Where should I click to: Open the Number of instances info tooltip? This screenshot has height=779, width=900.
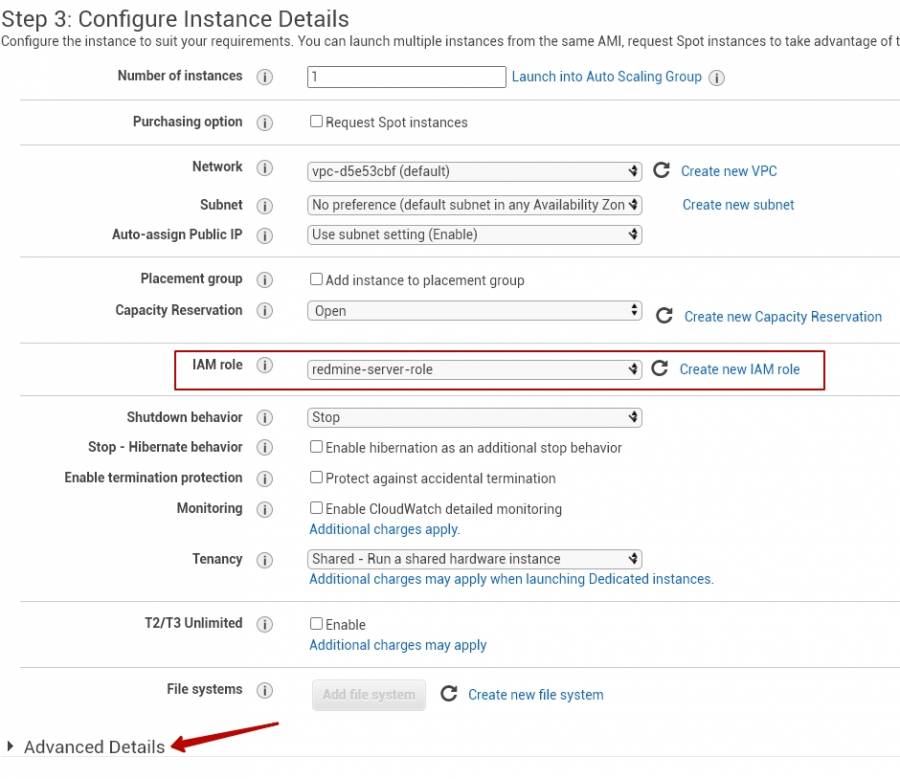[x=265, y=76]
